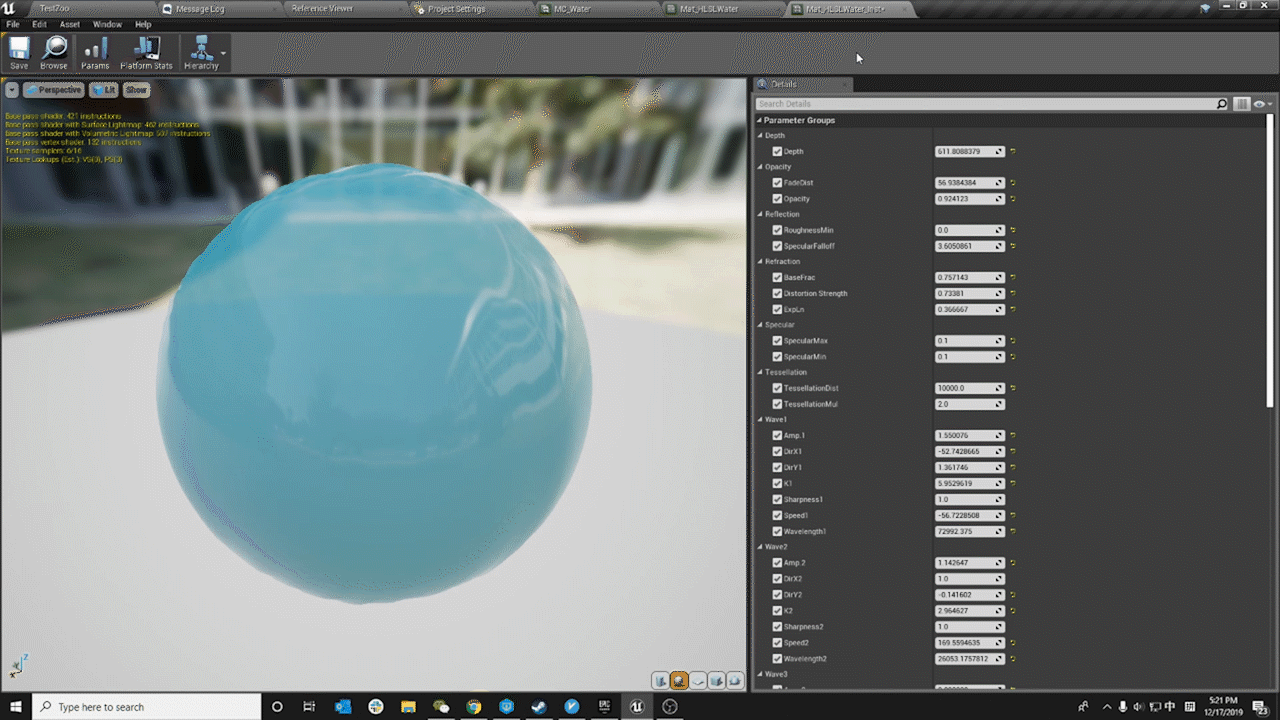Select the plane preview mesh icon
The width and height of the screenshot is (1280, 720).
point(698,681)
